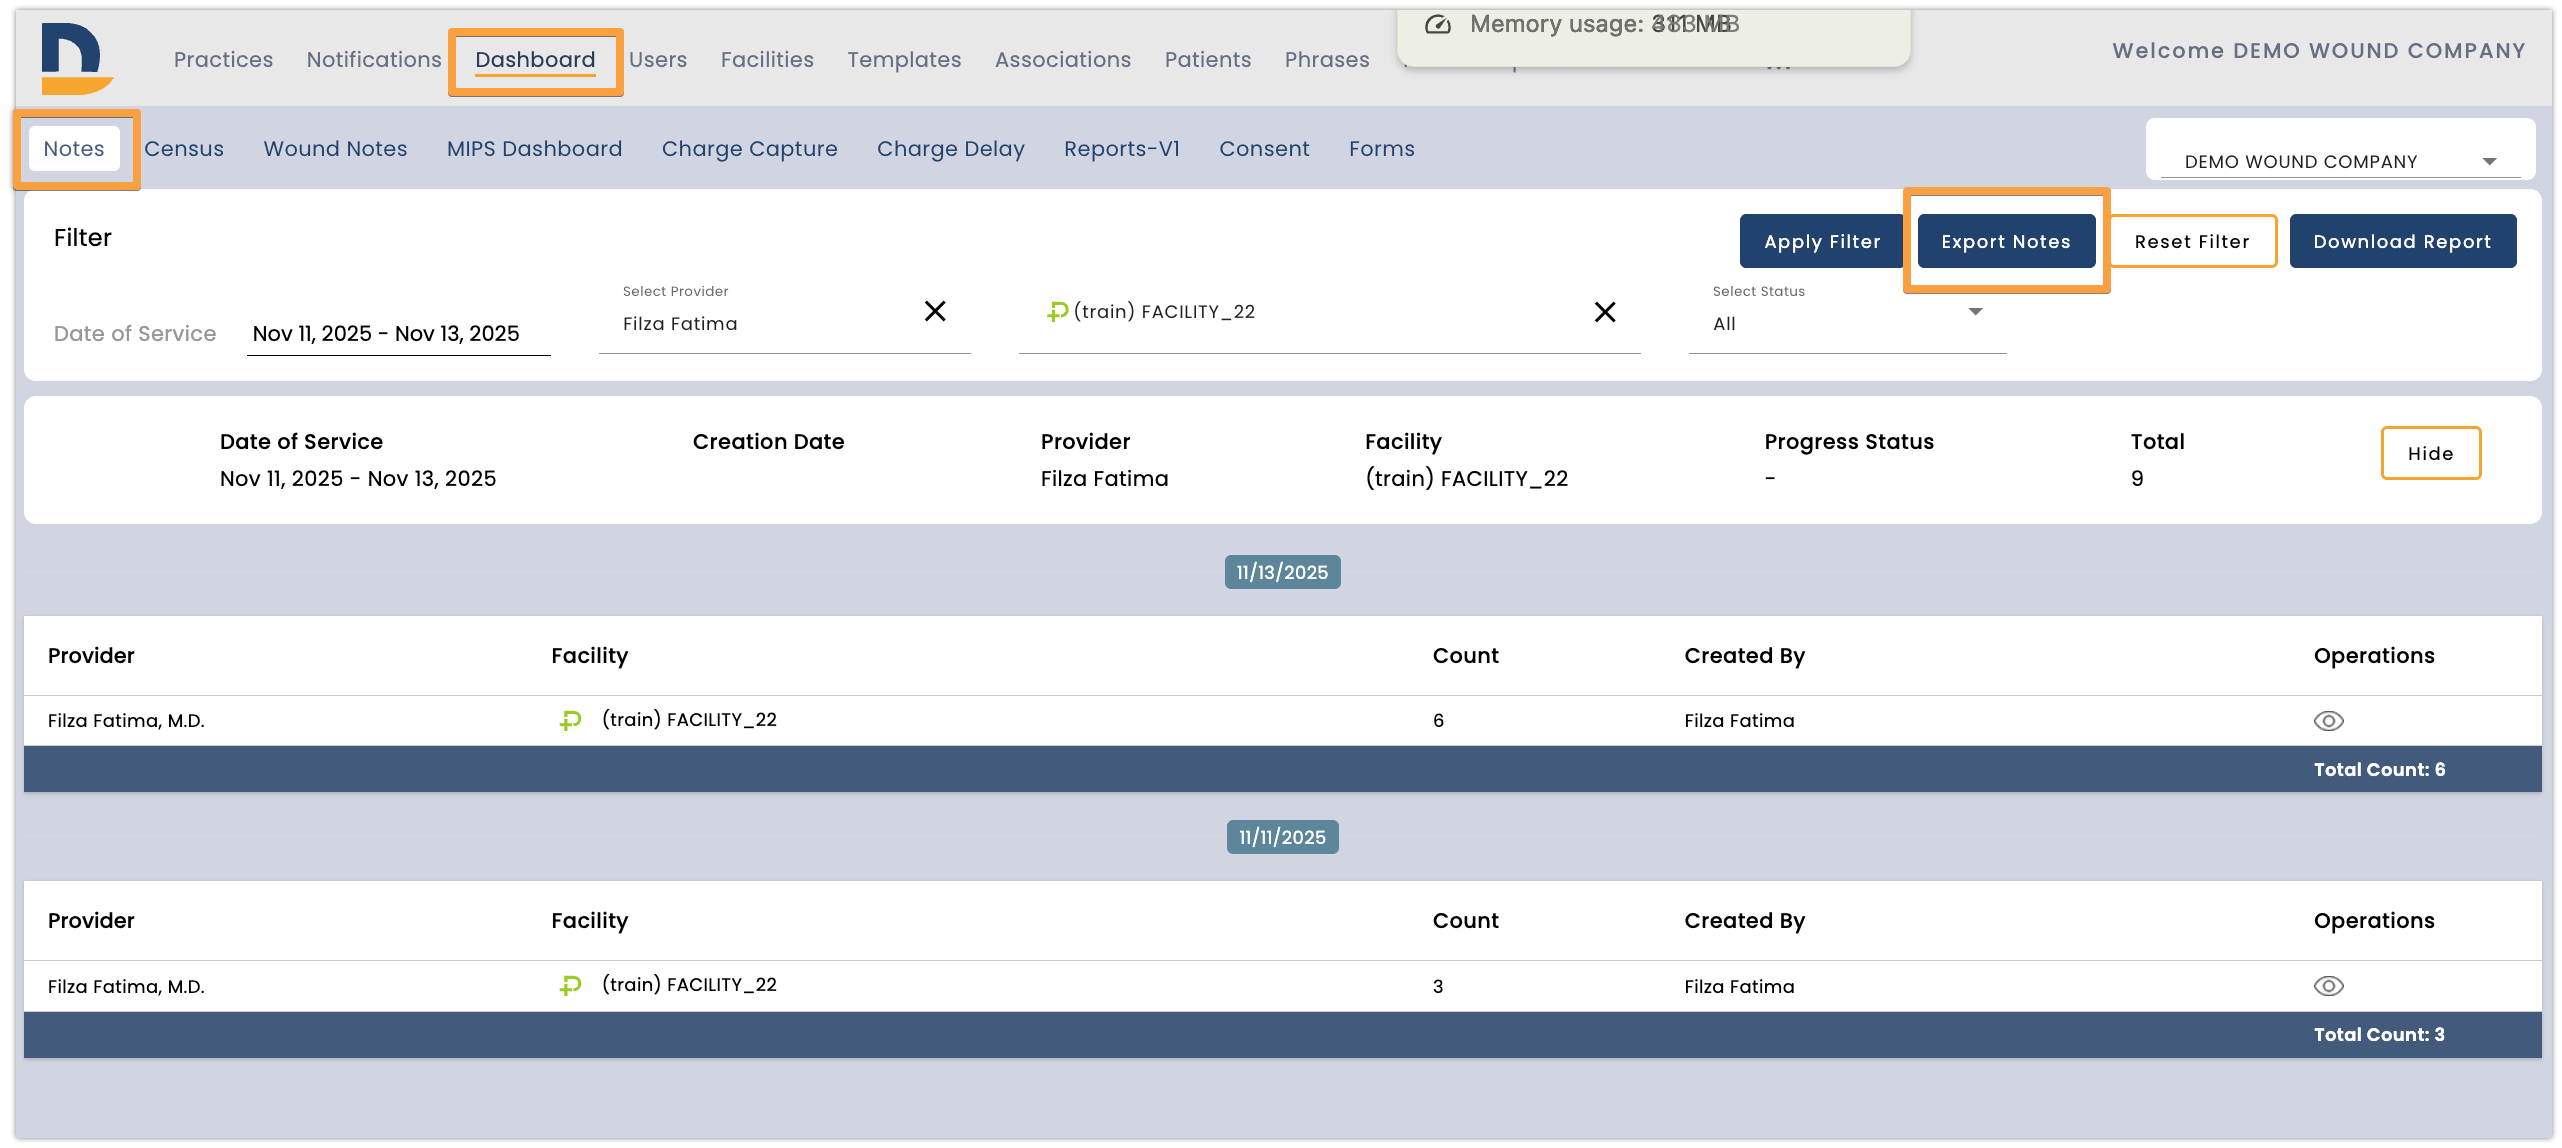2562x1148 pixels.
Task: Click Created By 'Filza Fatima' in 11/13/2025 row
Action: [1739, 721]
